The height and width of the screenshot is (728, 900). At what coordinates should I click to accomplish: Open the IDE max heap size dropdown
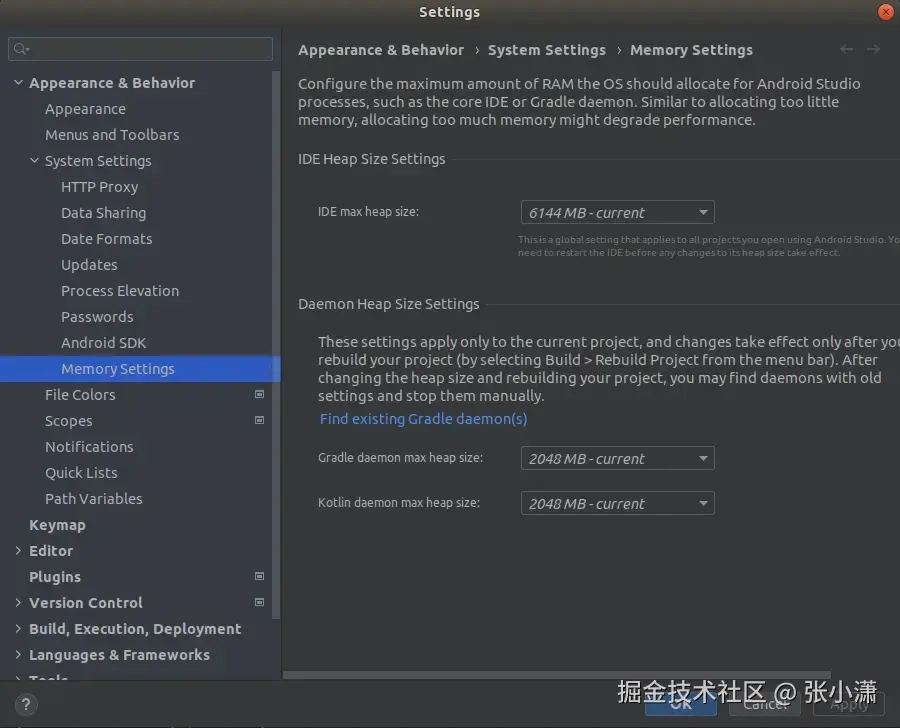point(617,212)
